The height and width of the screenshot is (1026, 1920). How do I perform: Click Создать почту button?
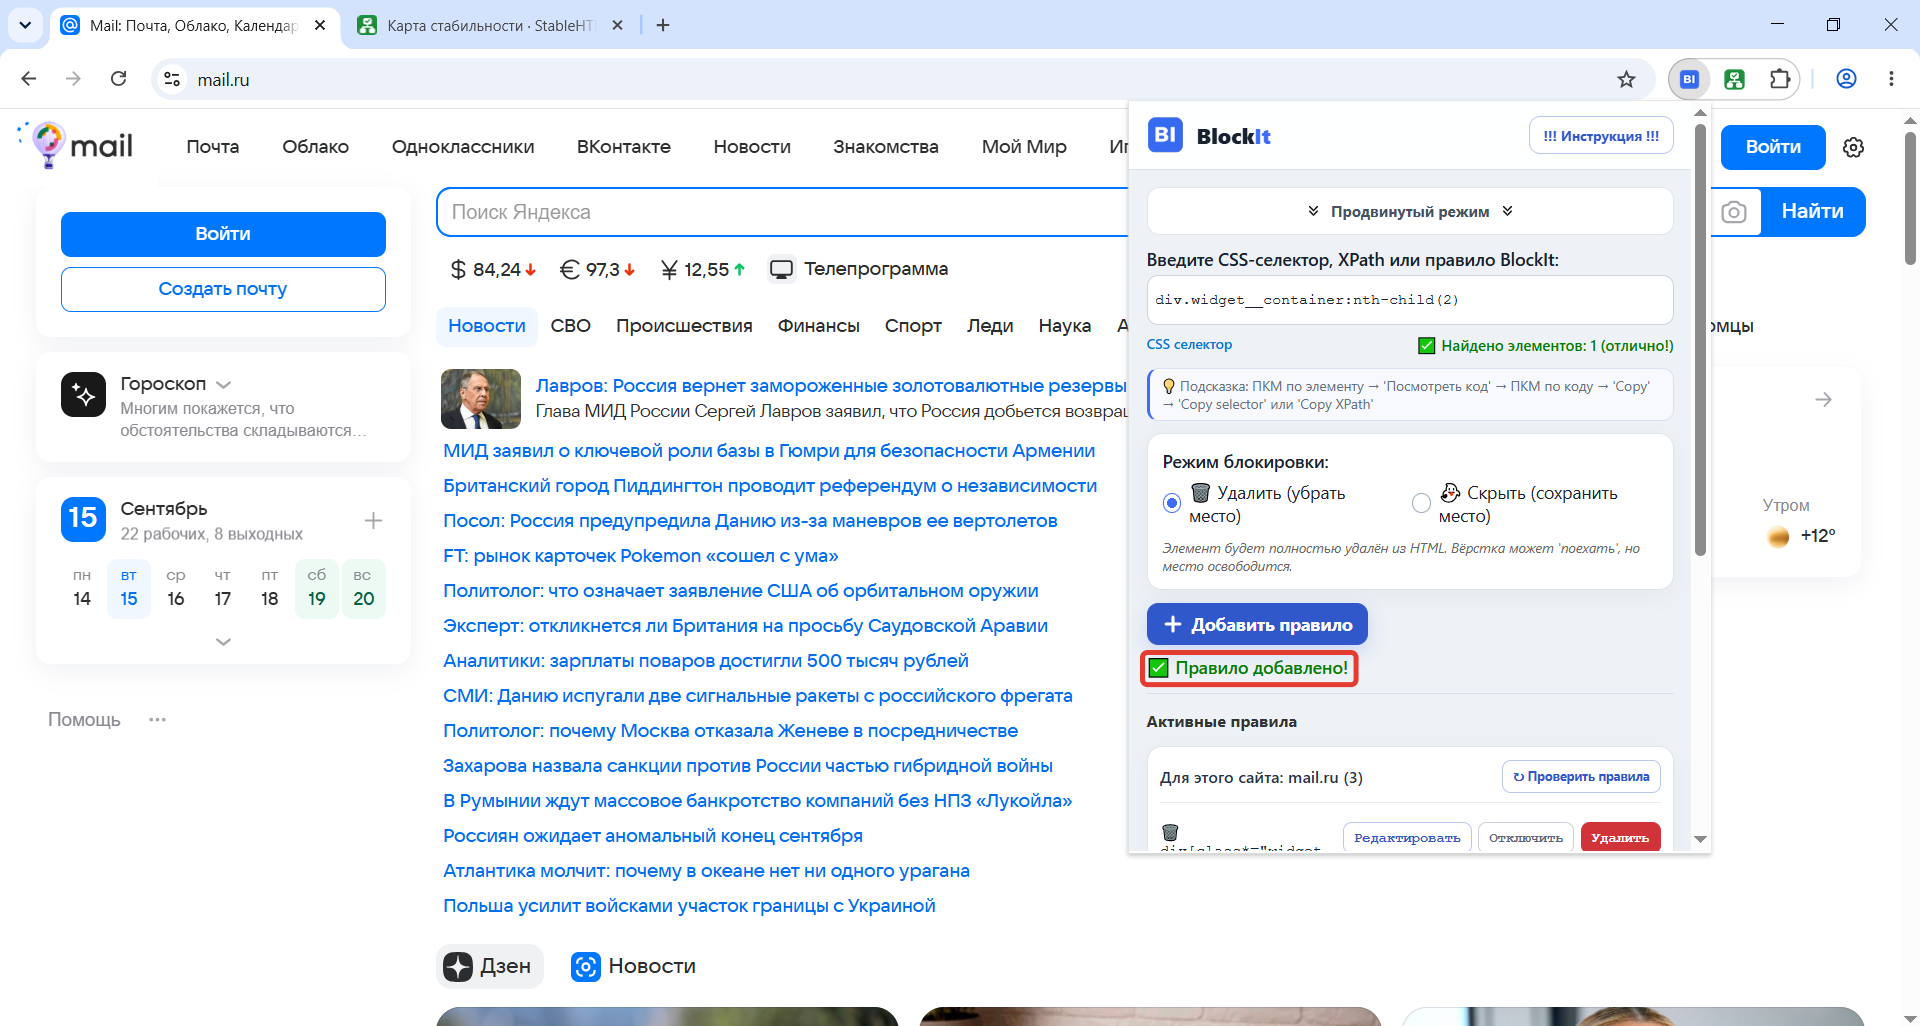coord(223,289)
